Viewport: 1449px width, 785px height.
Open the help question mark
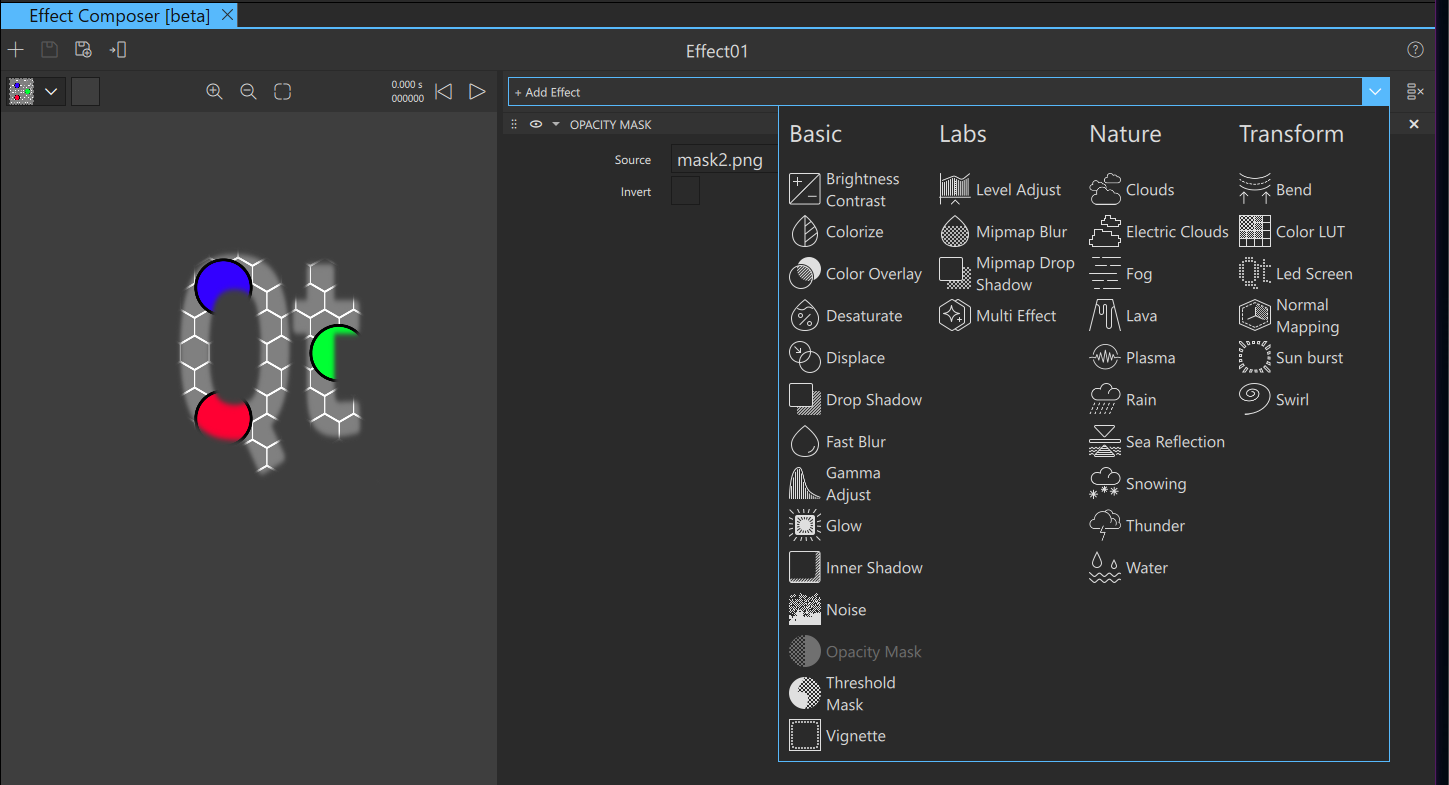click(1415, 49)
